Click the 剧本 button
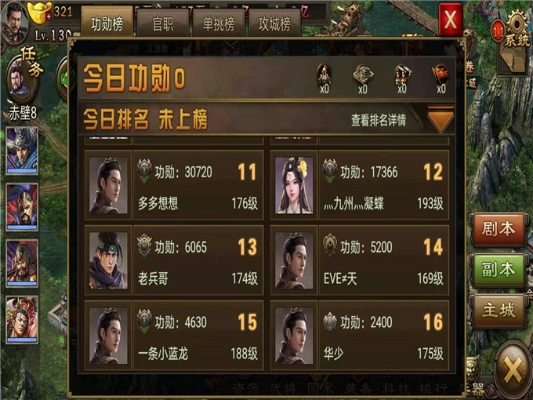The image size is (533, 400). point(498,229)
